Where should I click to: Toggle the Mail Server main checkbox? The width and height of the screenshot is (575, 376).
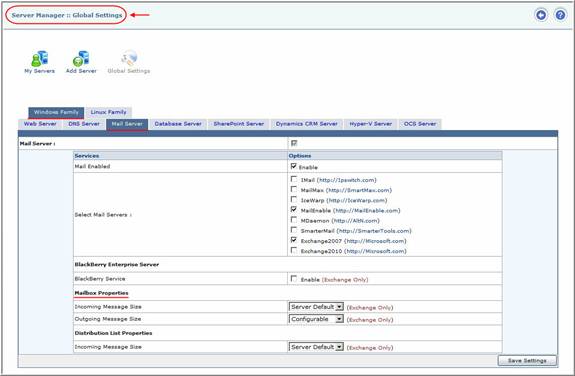point(294,143)
